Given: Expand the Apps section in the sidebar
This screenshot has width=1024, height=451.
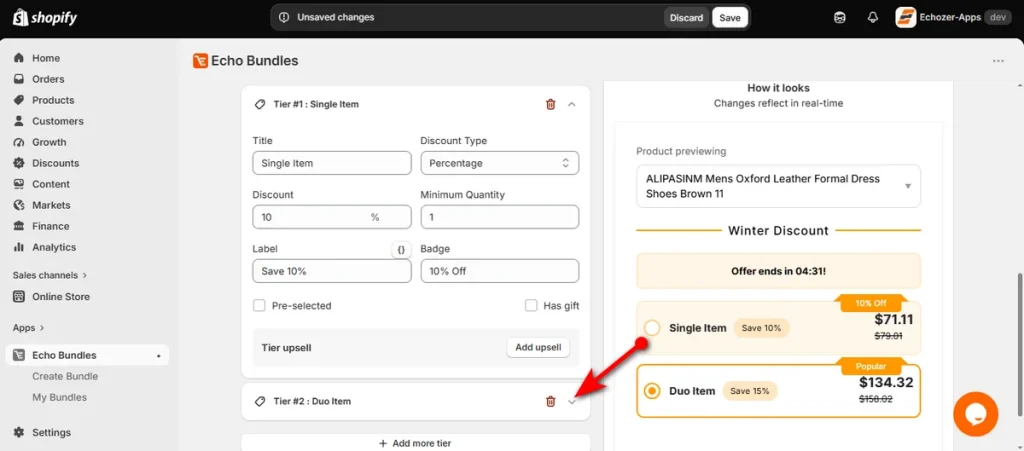Looking at the screenshot, I should (29, 328).
